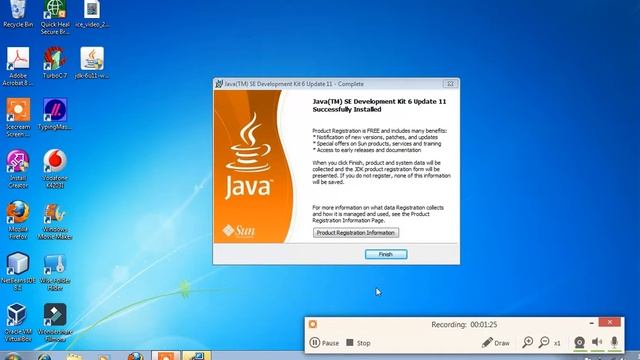
Task: Click the x1 zoom level indicator
Action: 557,343
